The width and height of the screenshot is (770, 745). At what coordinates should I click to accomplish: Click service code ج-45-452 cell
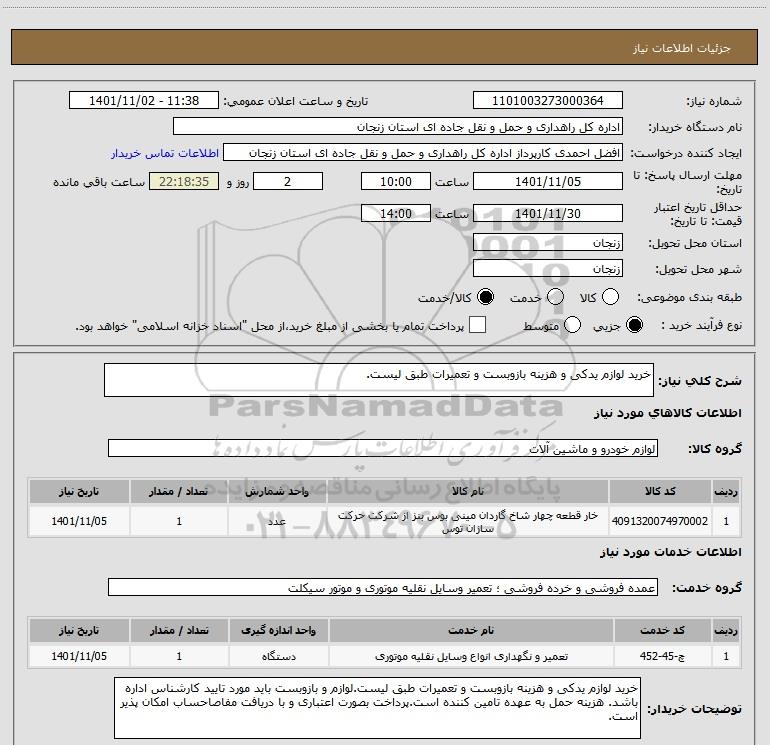pyautogui.click(x=662, y=656)
